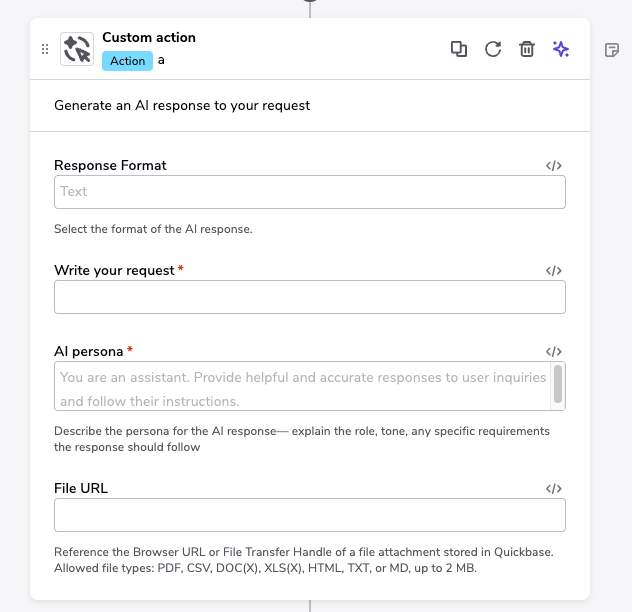Click the code icon for AI persona

554,352
